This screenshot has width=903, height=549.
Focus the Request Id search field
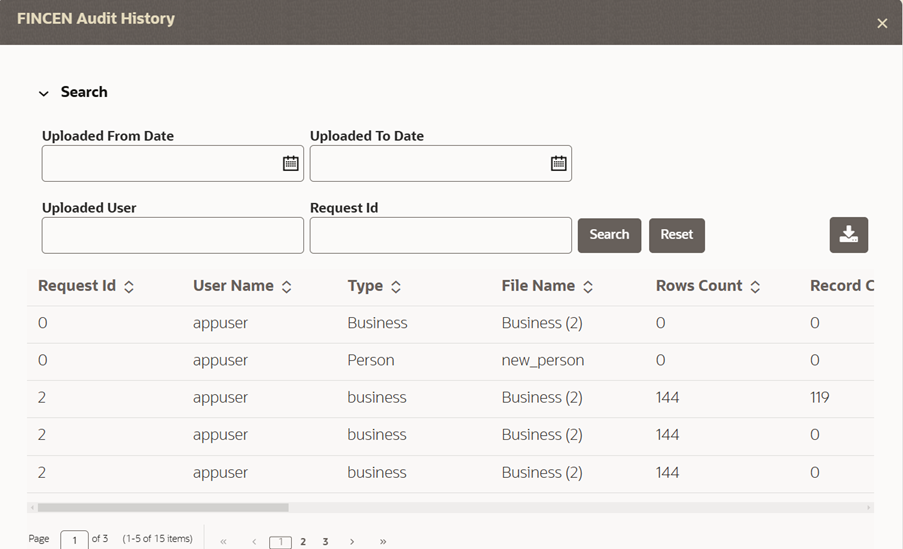coord(441,235)
